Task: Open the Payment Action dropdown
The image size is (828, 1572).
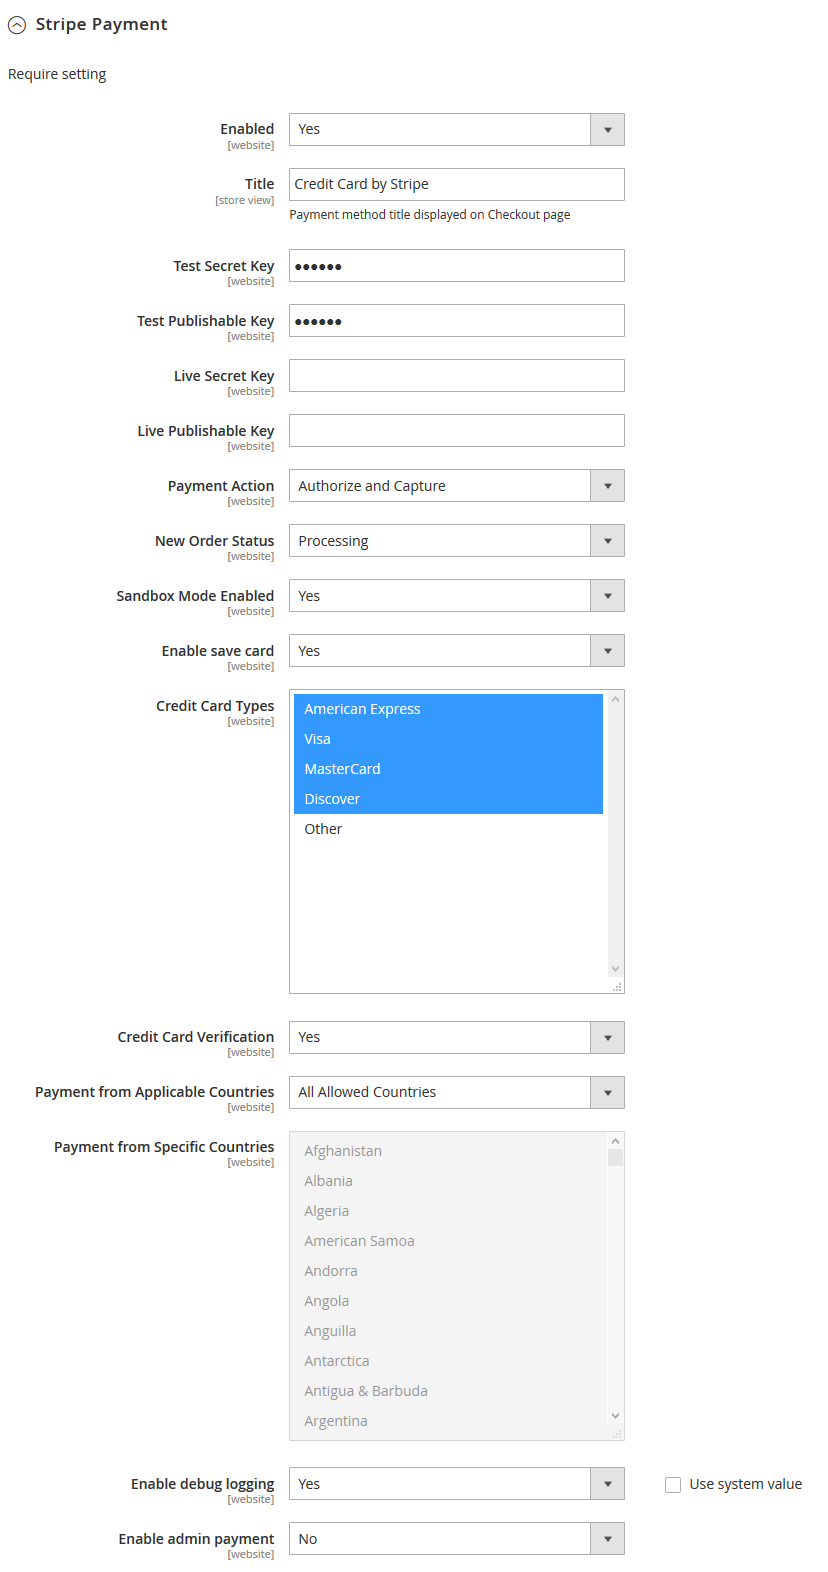Action: [x=457, y=486]
